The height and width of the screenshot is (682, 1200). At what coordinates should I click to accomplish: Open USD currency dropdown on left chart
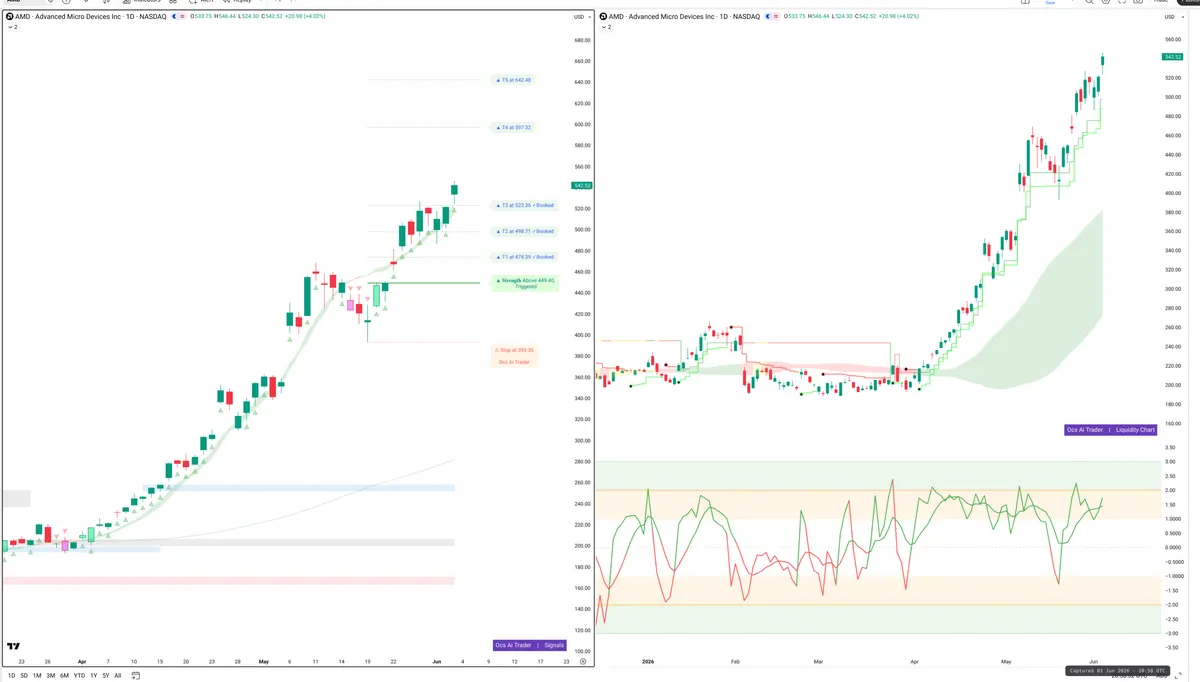pos(580,17)
